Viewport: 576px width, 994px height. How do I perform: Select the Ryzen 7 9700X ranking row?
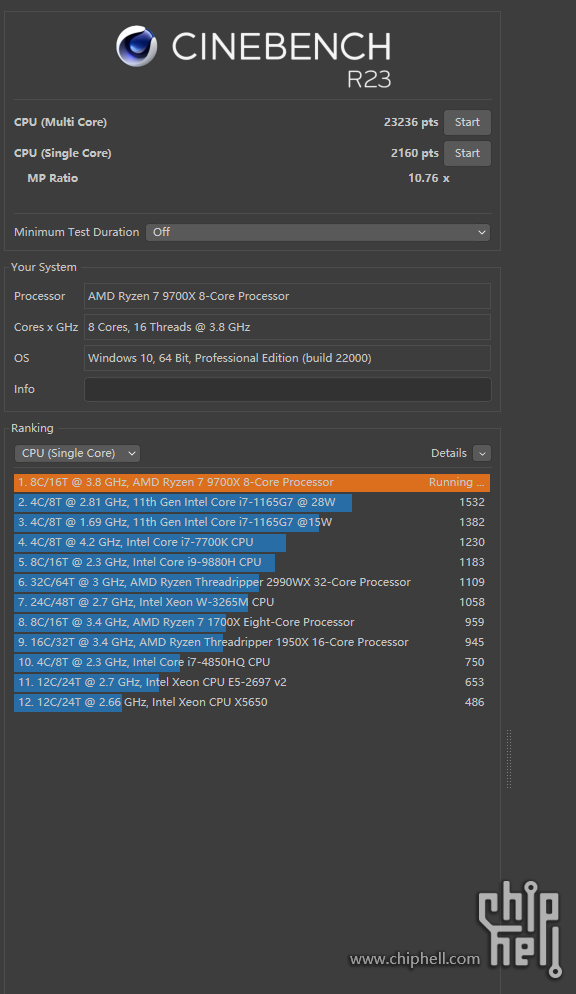click(x=252, y=482)
